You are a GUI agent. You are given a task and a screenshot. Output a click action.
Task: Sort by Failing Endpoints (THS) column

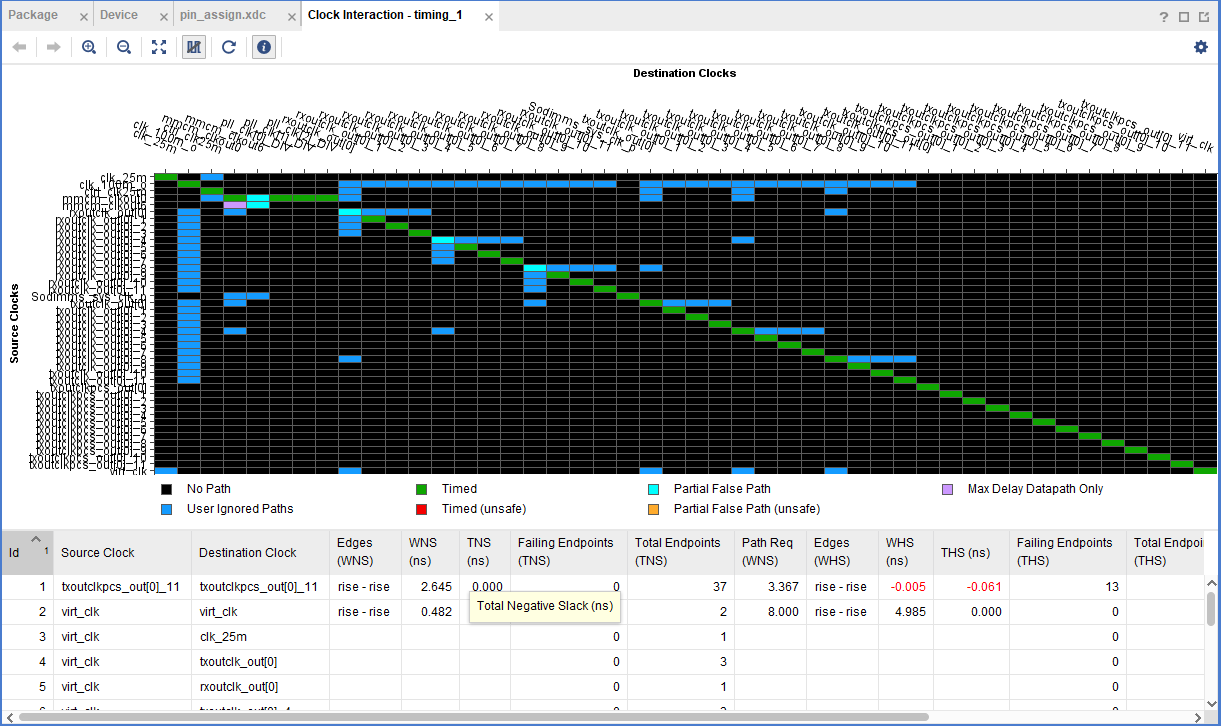coord(1067,552)
